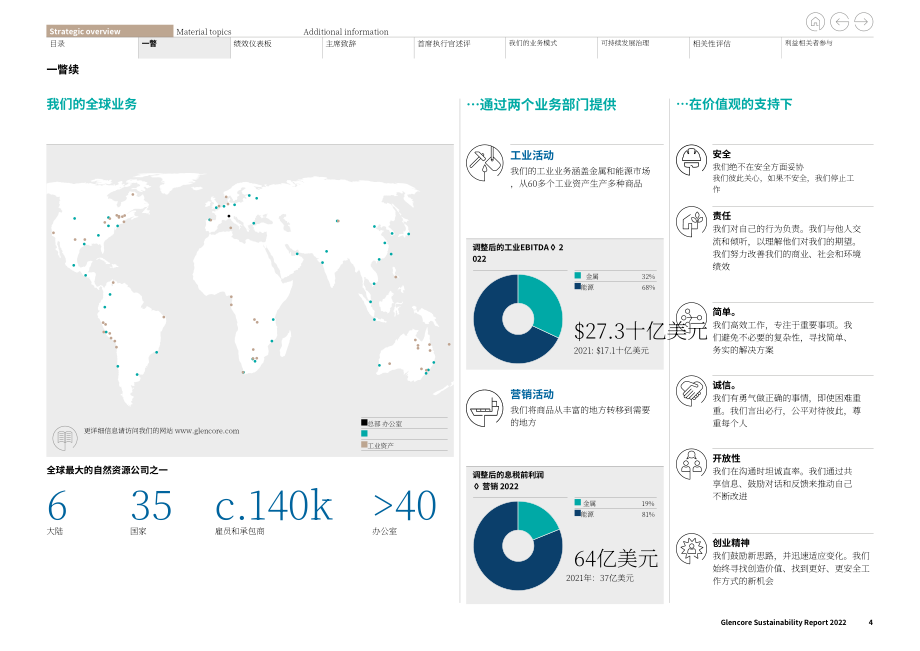Image resolution: width=920 pixels, height=651 pixels.
Task: Click the 安全 value title
Action: (x=722, y=154)
